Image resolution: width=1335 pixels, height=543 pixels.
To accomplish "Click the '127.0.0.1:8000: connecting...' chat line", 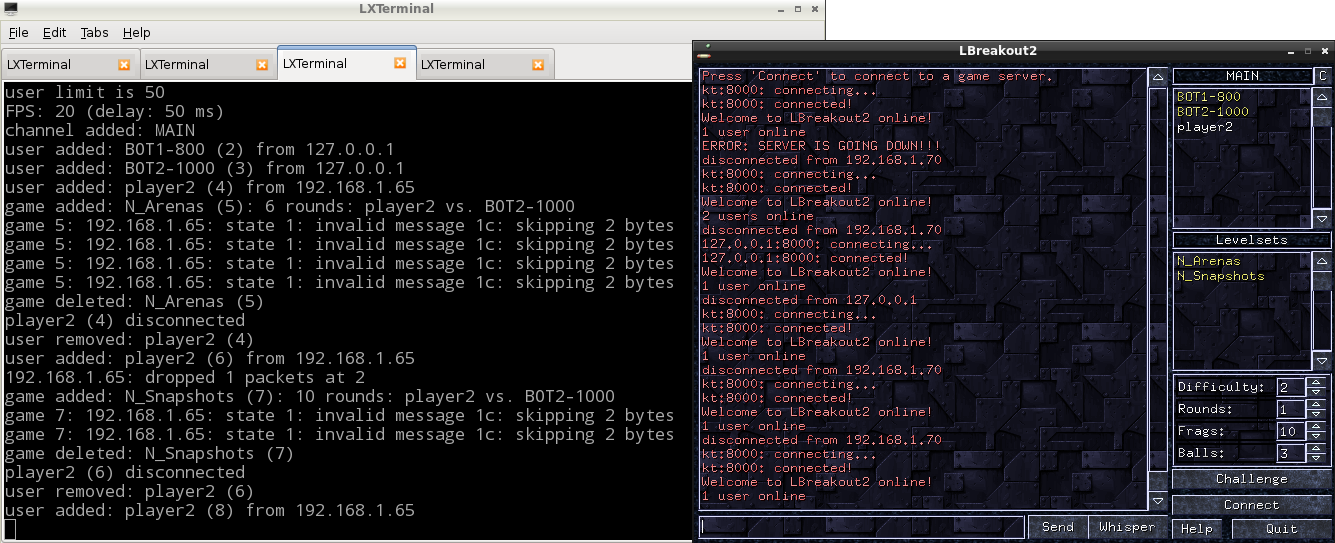I will 817,244.
